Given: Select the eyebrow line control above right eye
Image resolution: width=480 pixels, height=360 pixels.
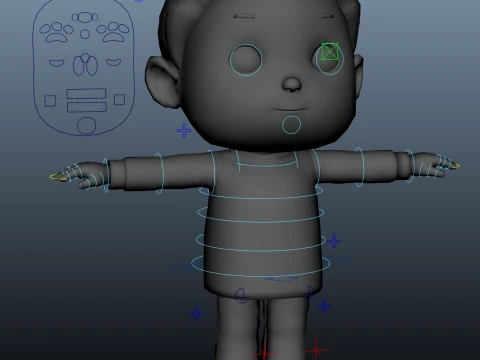Looking at the screenshot, I should (326, 16).
